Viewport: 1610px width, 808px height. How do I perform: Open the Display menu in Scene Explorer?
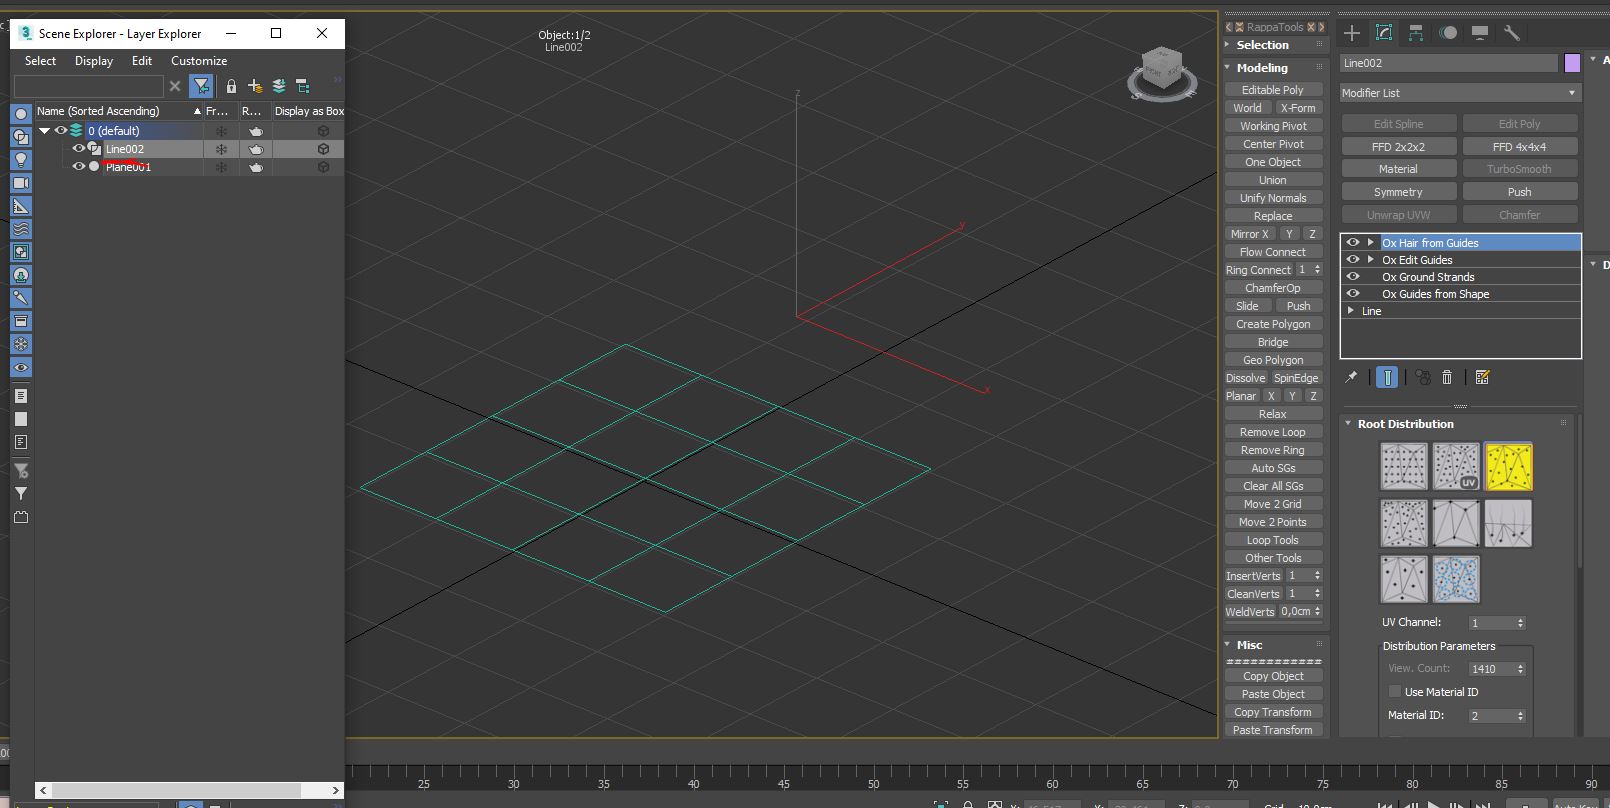94,61
